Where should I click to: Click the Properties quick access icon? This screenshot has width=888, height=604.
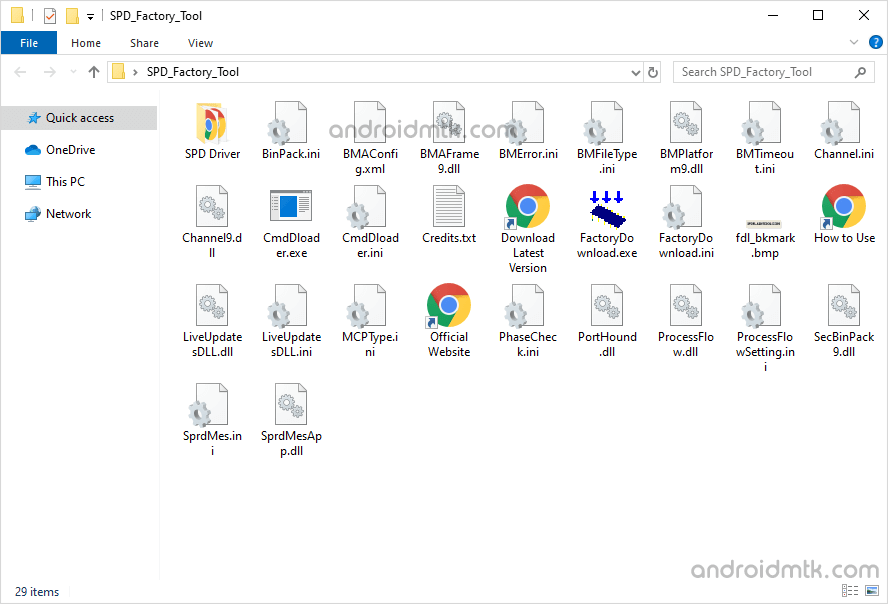pyautogui.click(x=50, y=16)
